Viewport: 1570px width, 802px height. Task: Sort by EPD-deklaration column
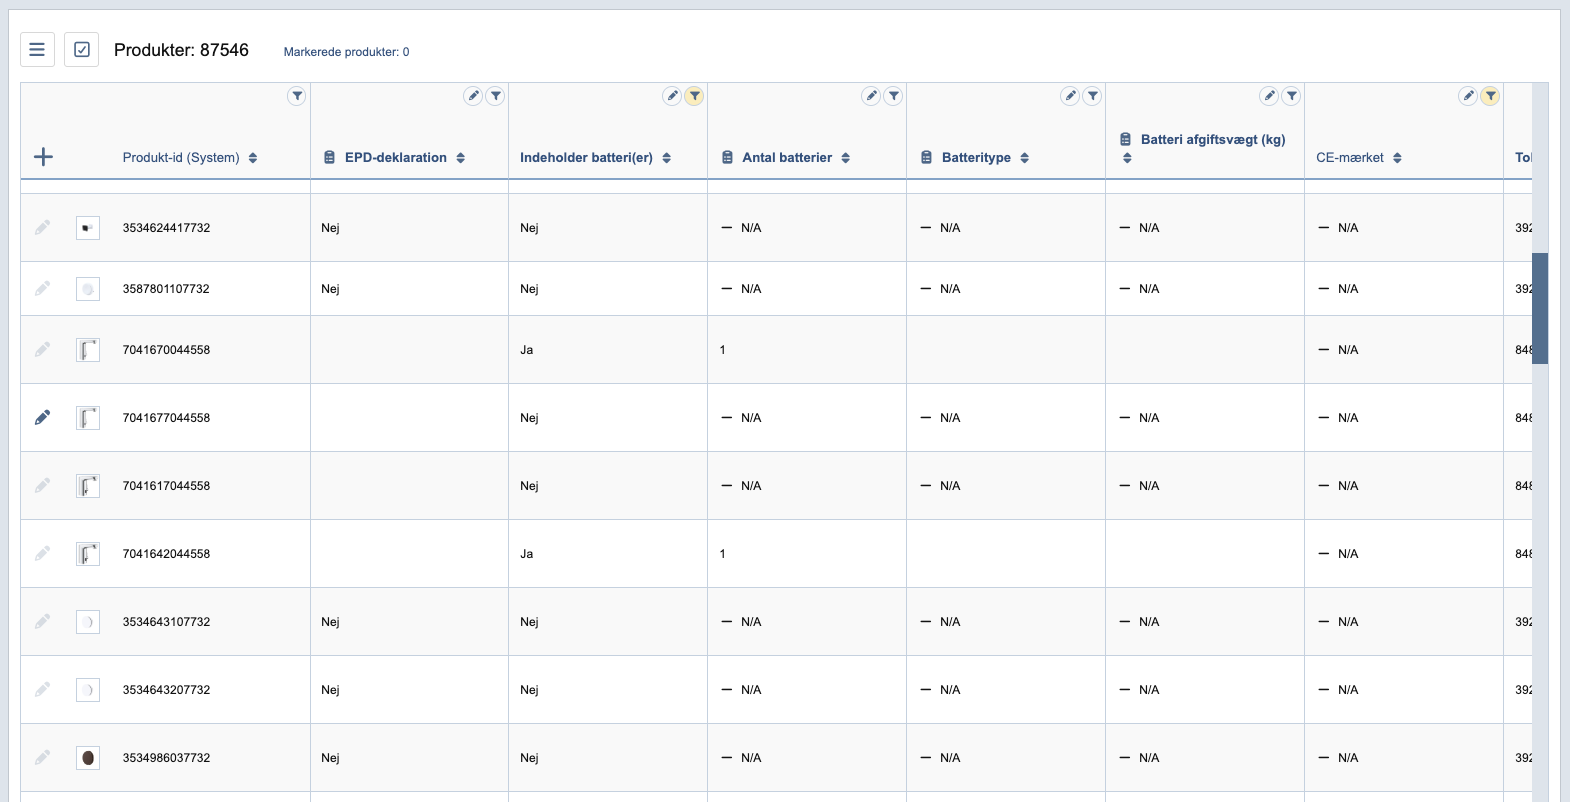[x=460, y=158]
